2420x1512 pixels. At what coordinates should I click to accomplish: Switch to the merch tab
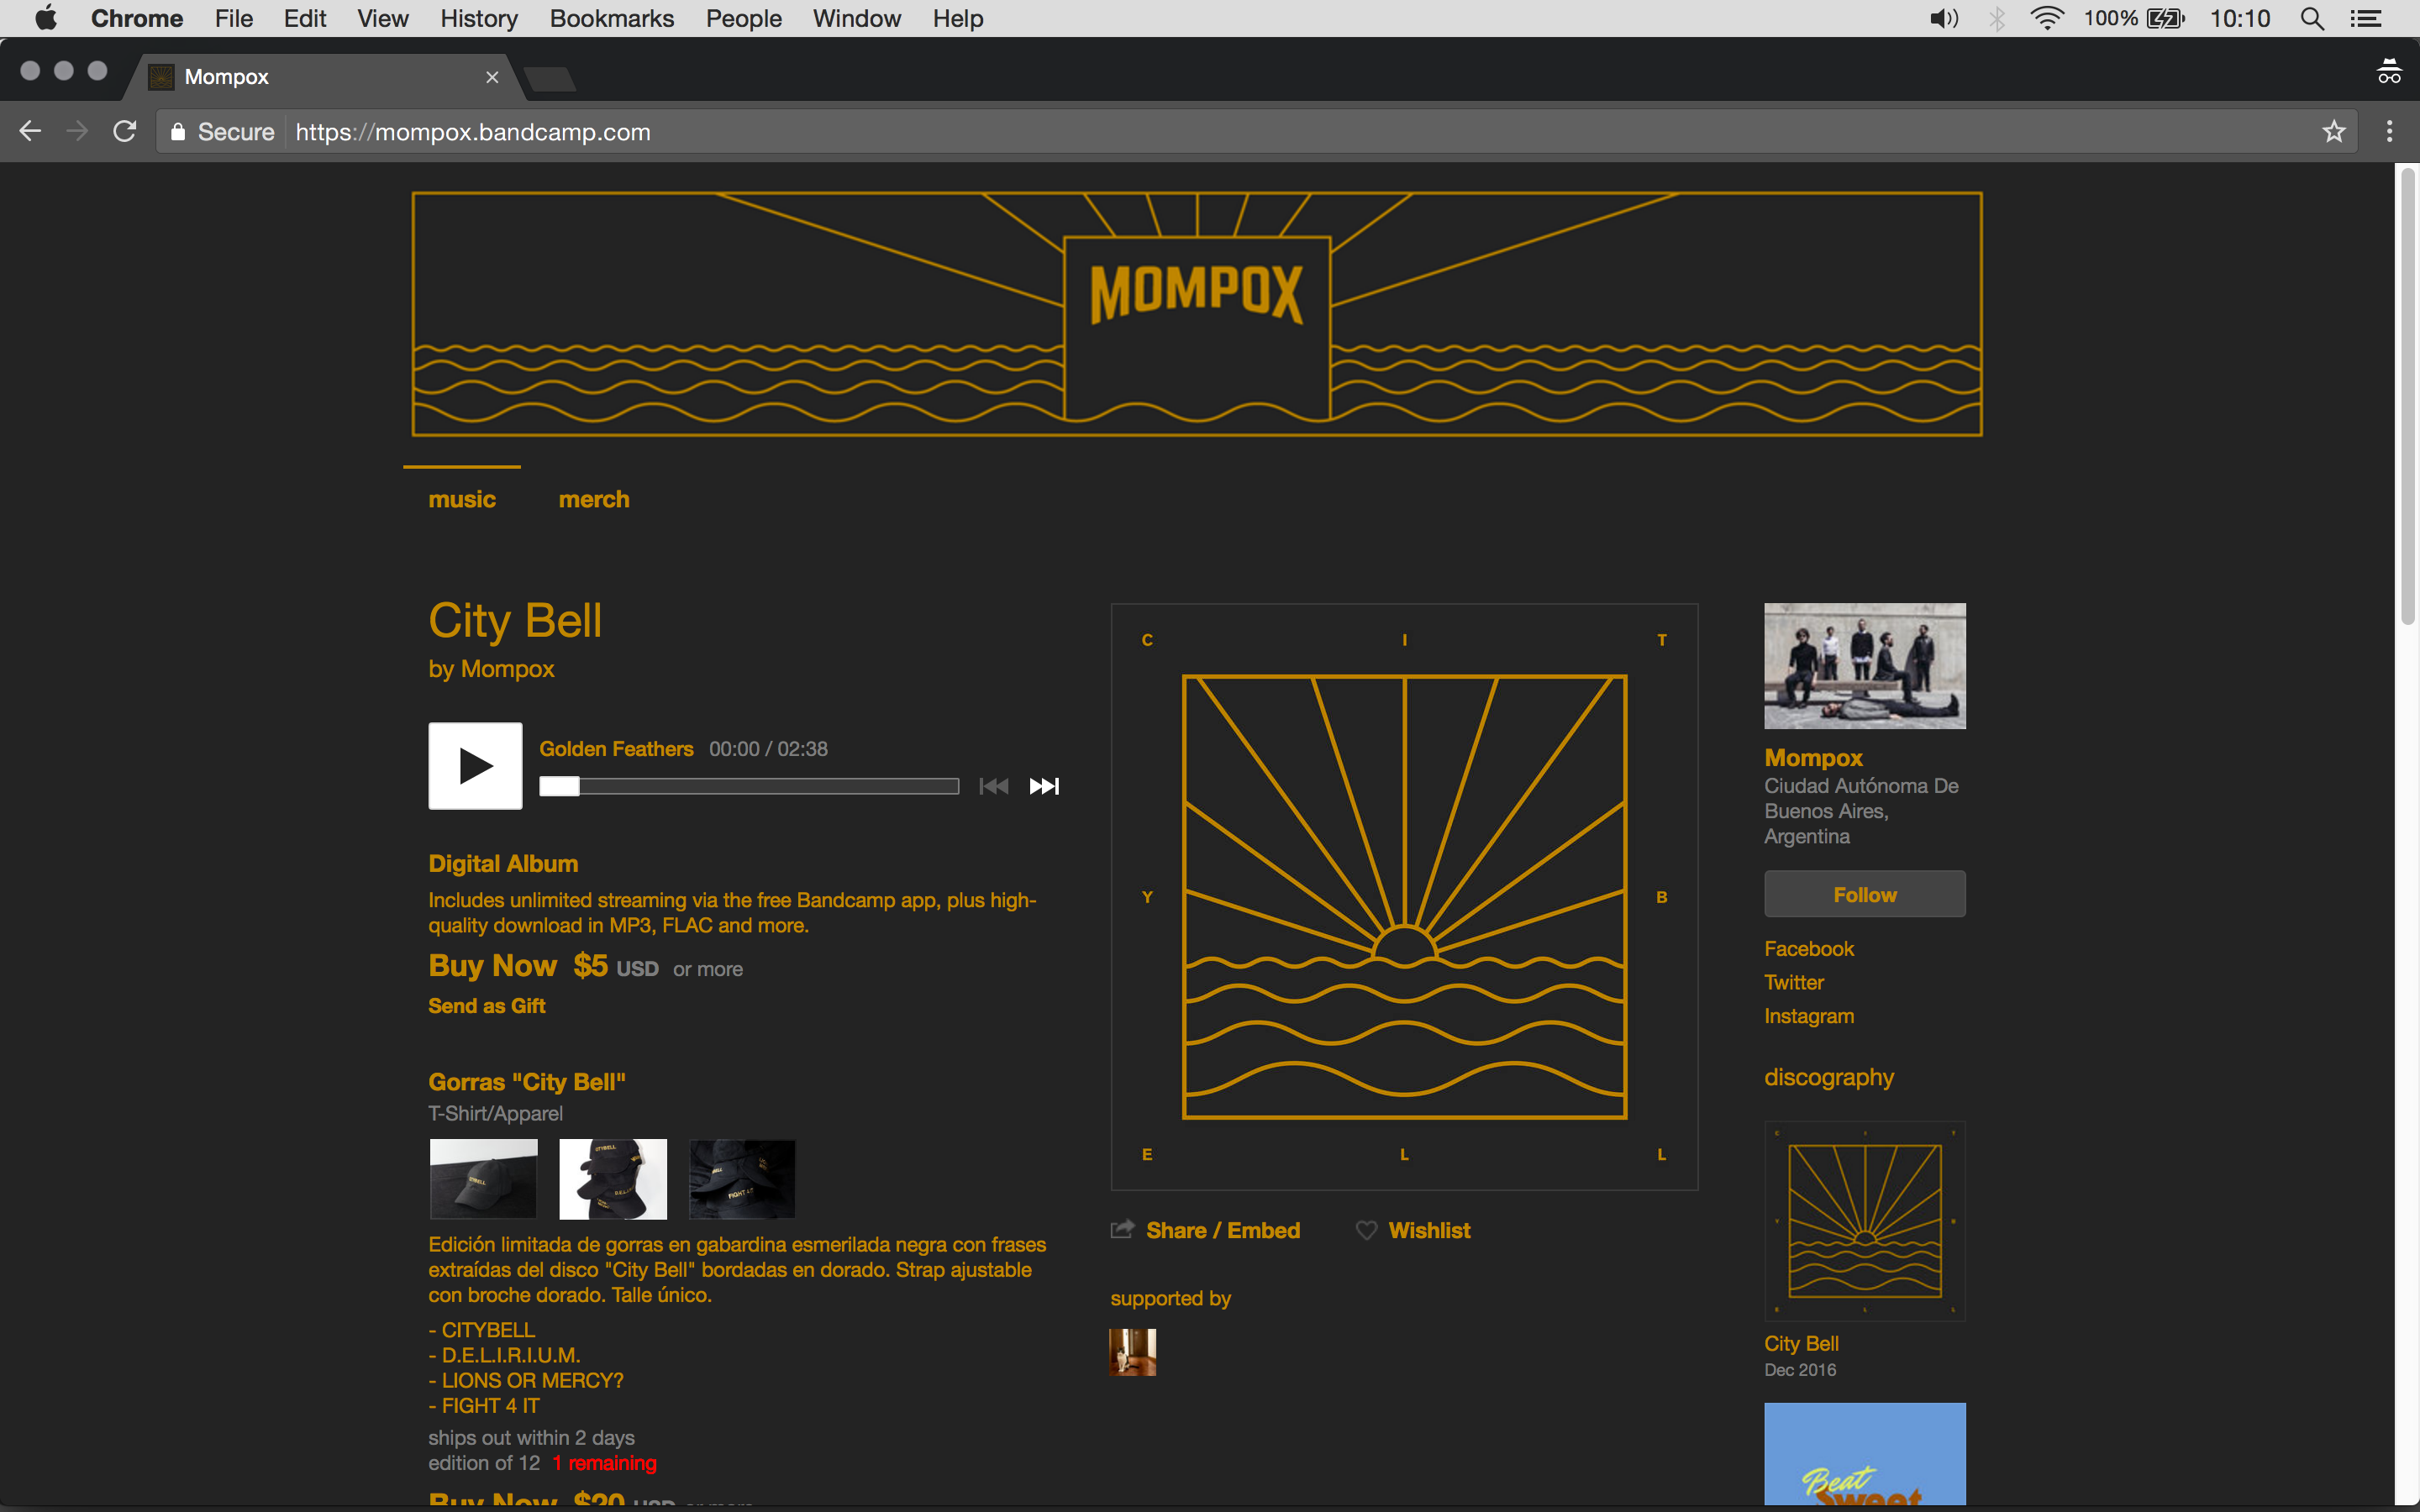point(593,499)
